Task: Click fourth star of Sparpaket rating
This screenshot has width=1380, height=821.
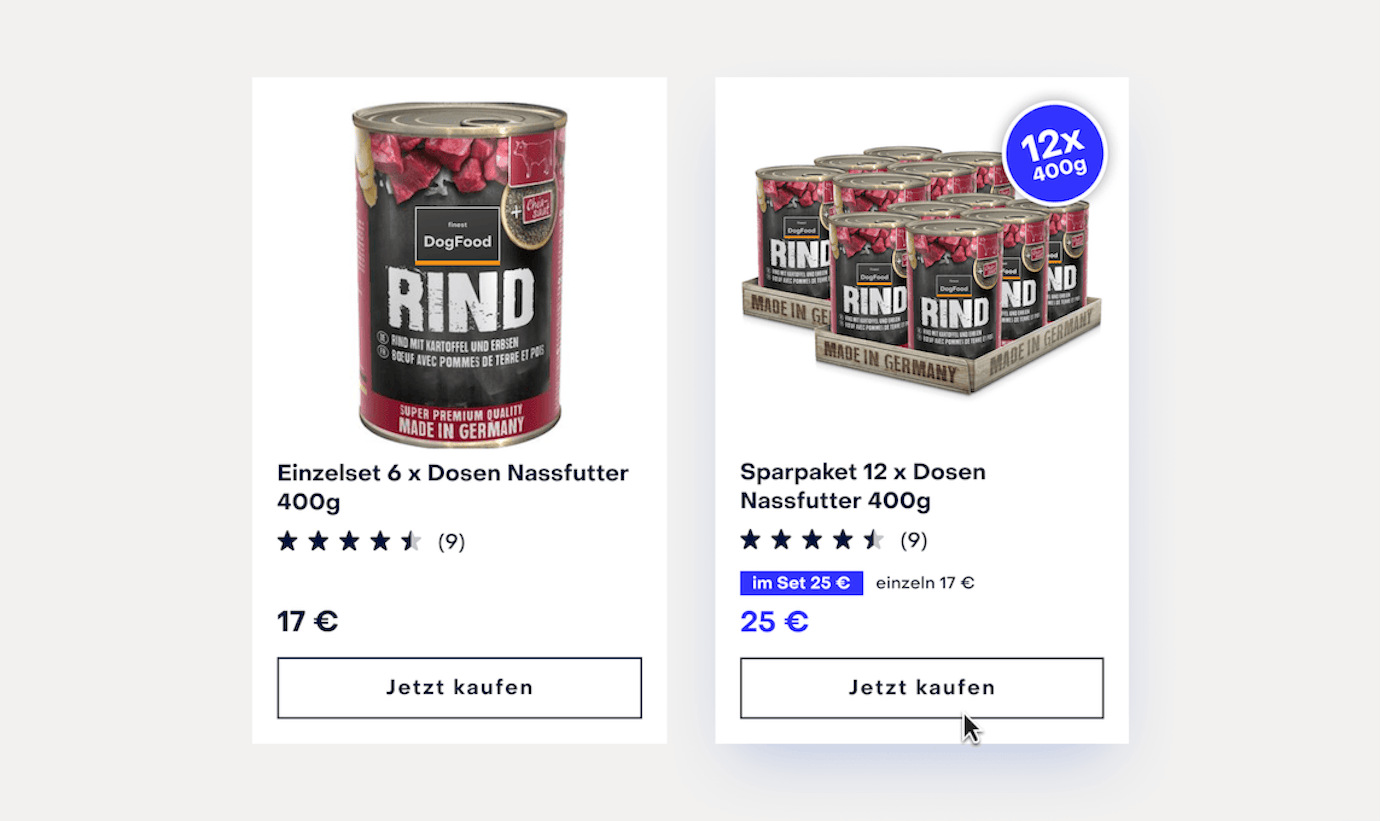Action: point(843,541)
